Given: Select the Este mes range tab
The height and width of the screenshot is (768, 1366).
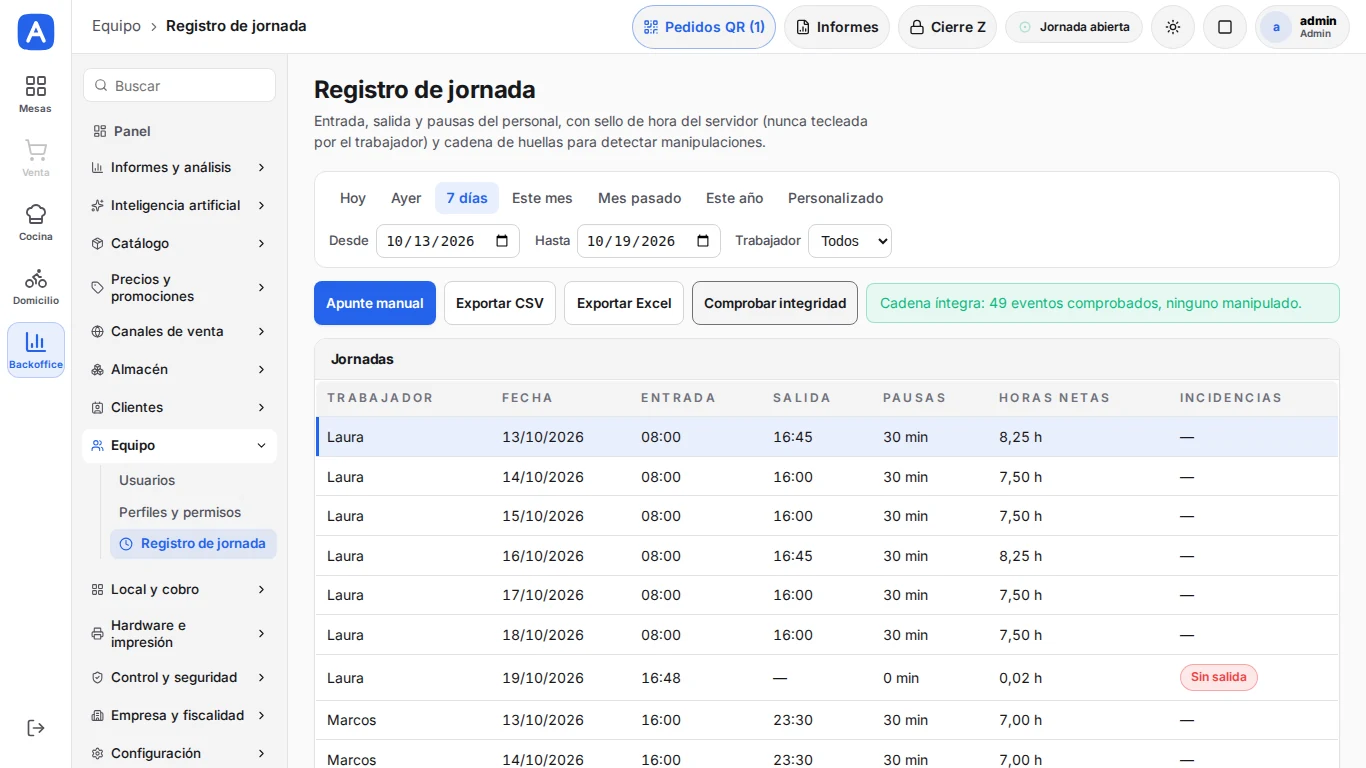Looking at the screenshot, I should 542,198.
